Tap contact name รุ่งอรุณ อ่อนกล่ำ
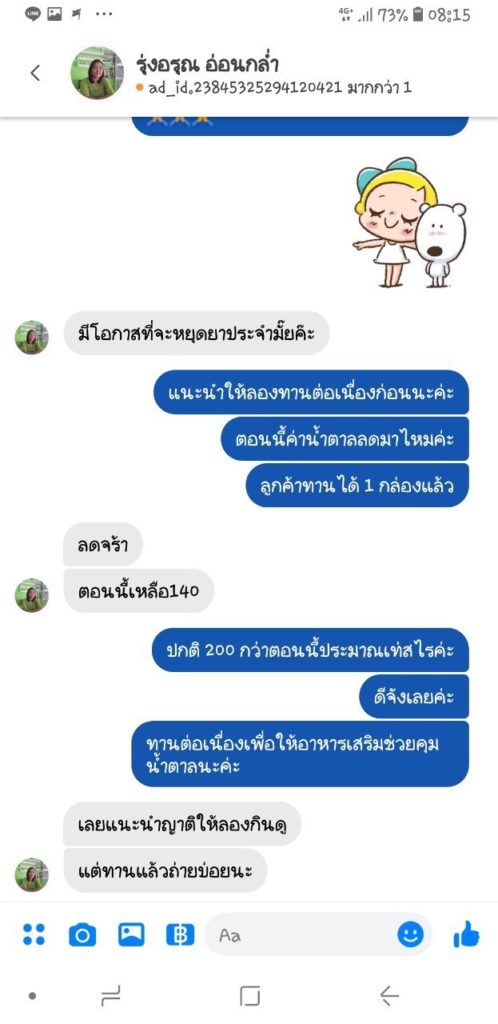 (208, 64)
